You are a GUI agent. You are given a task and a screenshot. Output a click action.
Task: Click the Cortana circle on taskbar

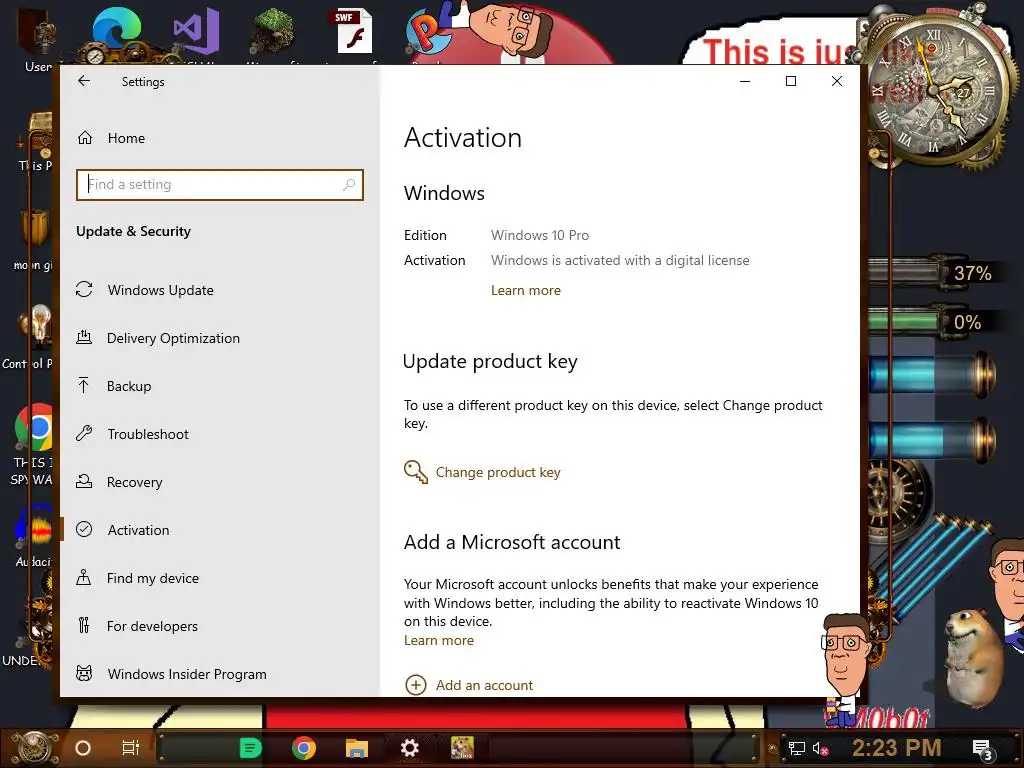83,748
